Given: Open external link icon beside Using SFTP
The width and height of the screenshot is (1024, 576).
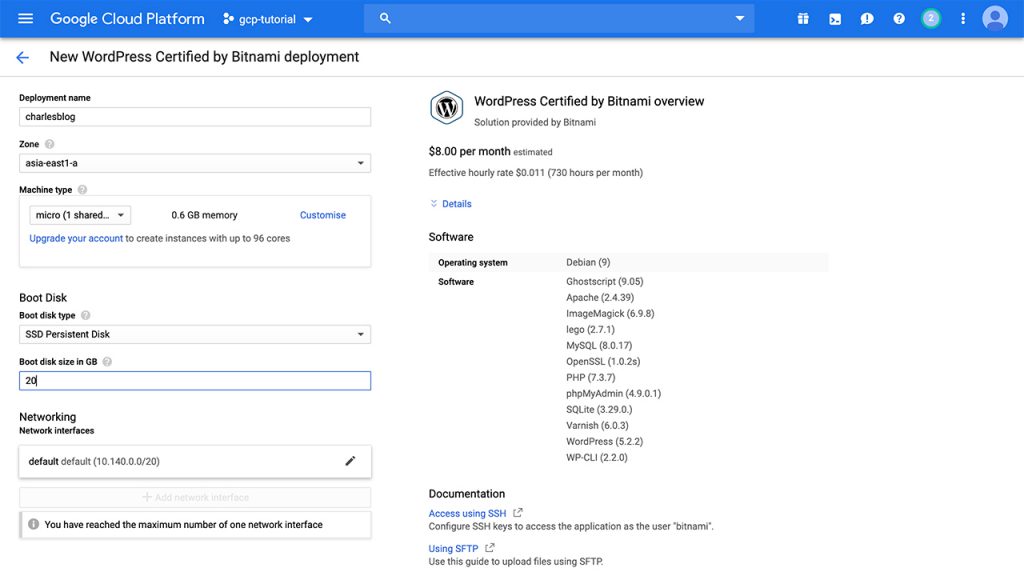Looking at the screenshot, I should tap(490, 548).
